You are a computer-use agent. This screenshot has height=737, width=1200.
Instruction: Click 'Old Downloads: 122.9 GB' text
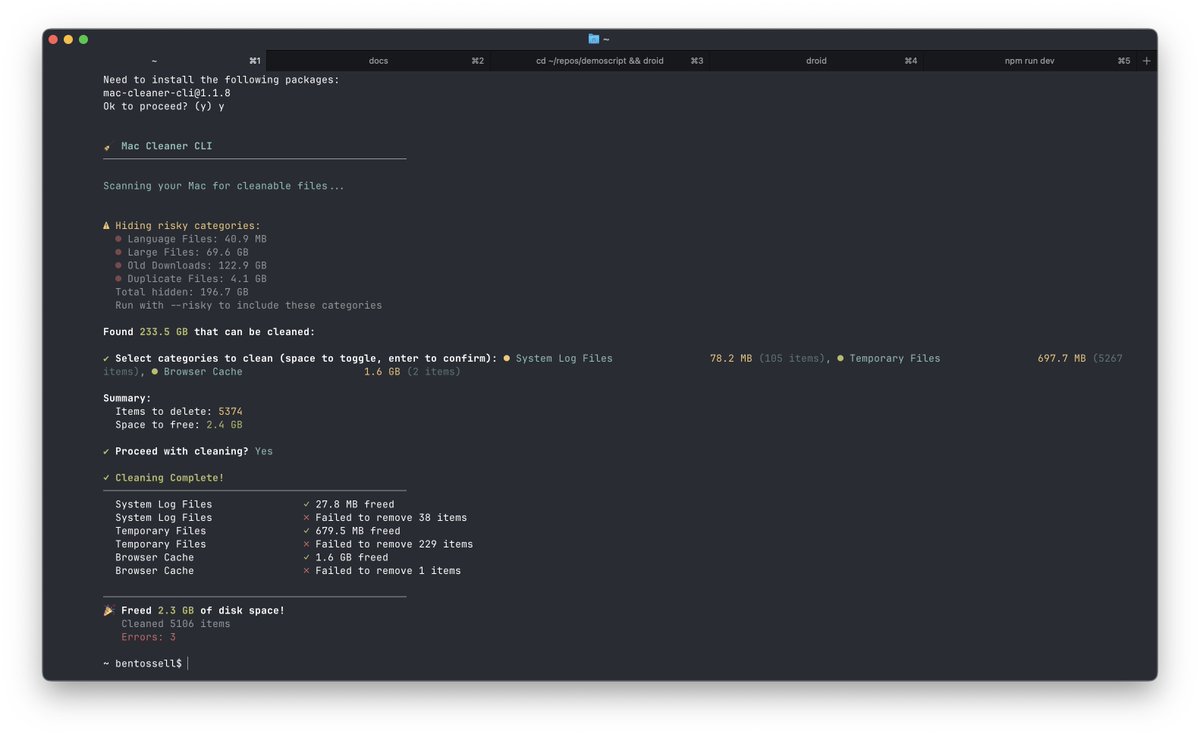coord(197,266)
